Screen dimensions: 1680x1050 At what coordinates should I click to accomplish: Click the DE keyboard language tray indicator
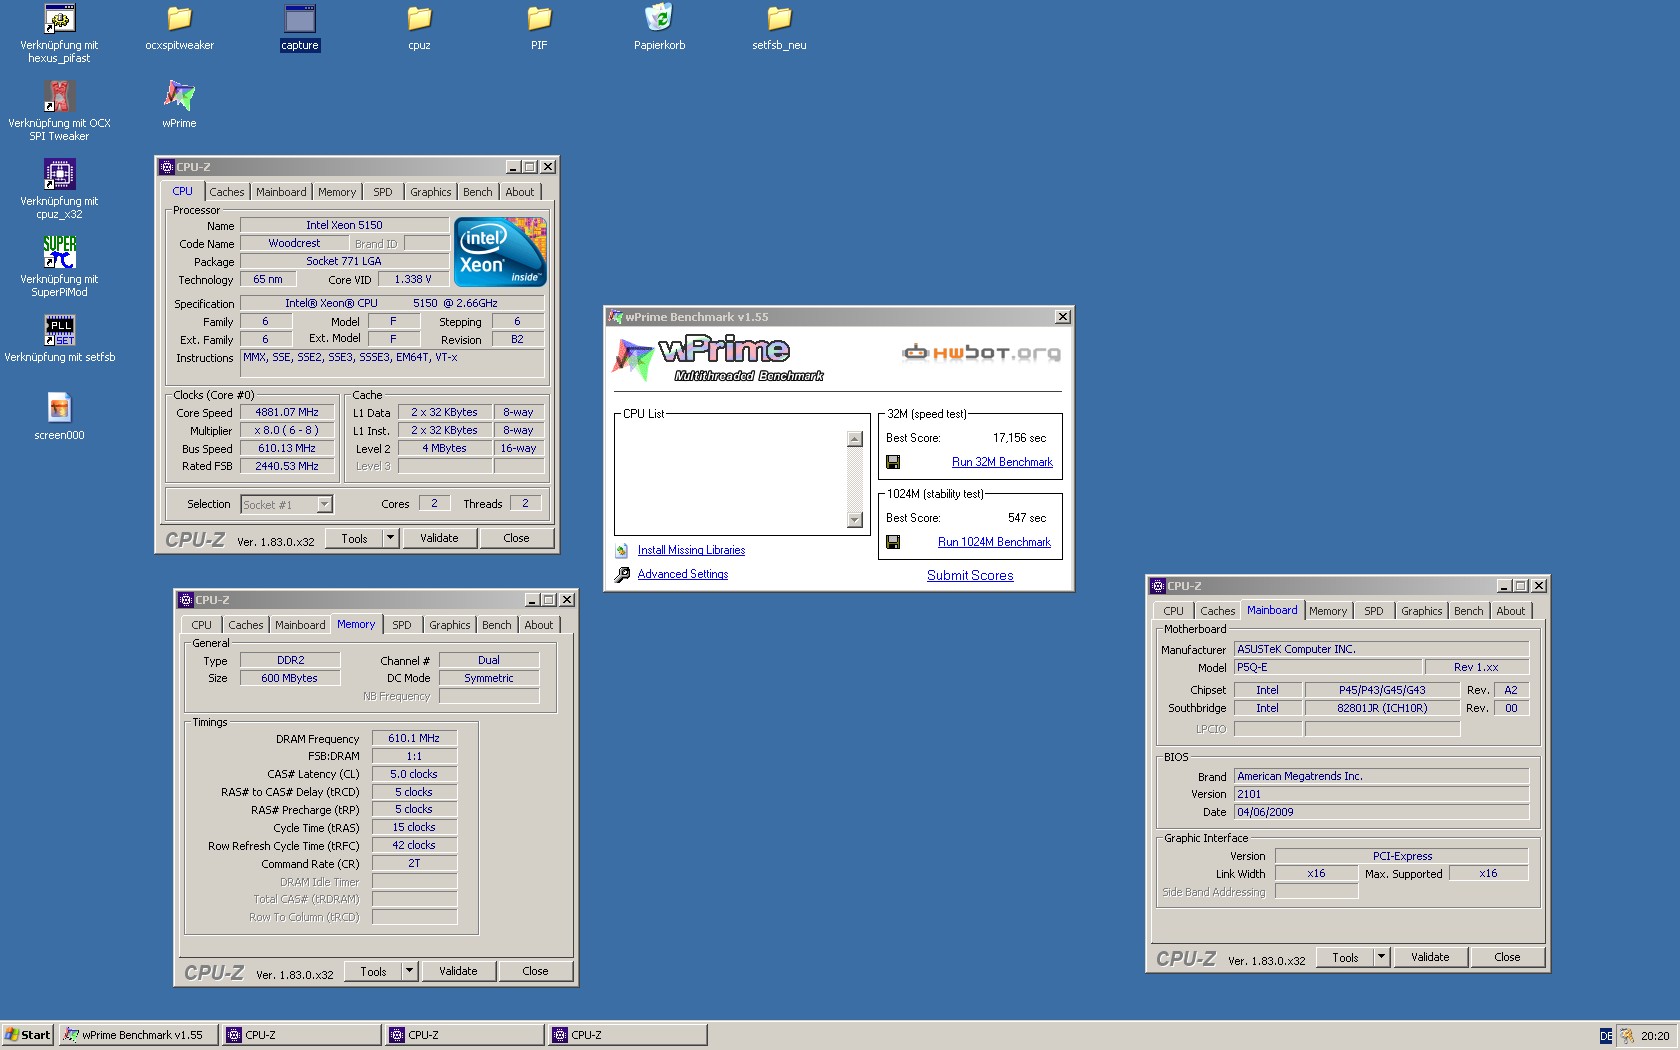1606,1035
